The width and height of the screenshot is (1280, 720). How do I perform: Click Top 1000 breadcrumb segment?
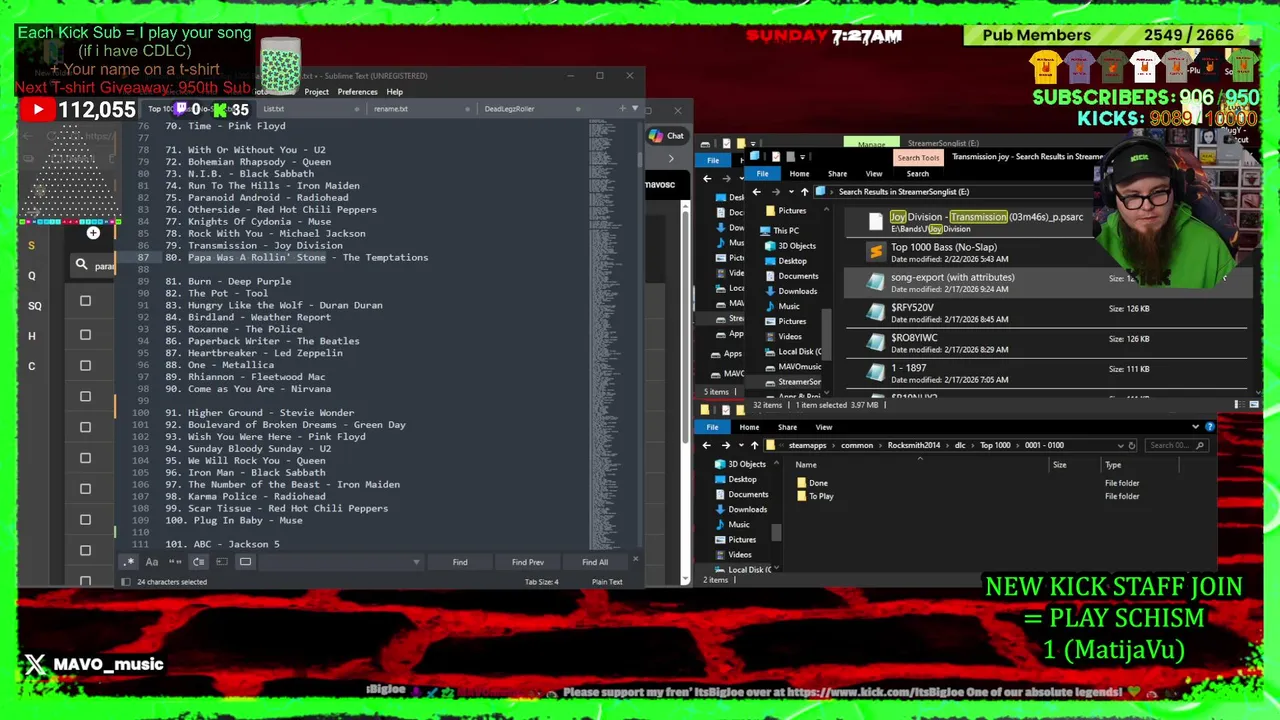995,445
